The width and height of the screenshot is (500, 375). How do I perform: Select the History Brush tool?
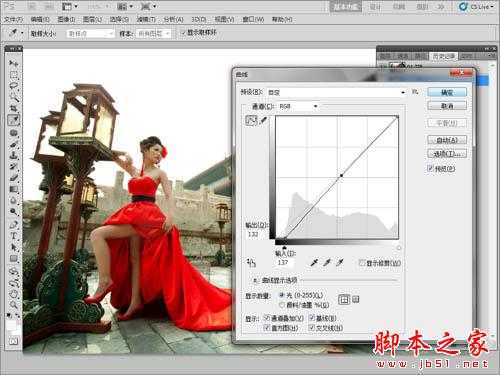pos(14,167)
